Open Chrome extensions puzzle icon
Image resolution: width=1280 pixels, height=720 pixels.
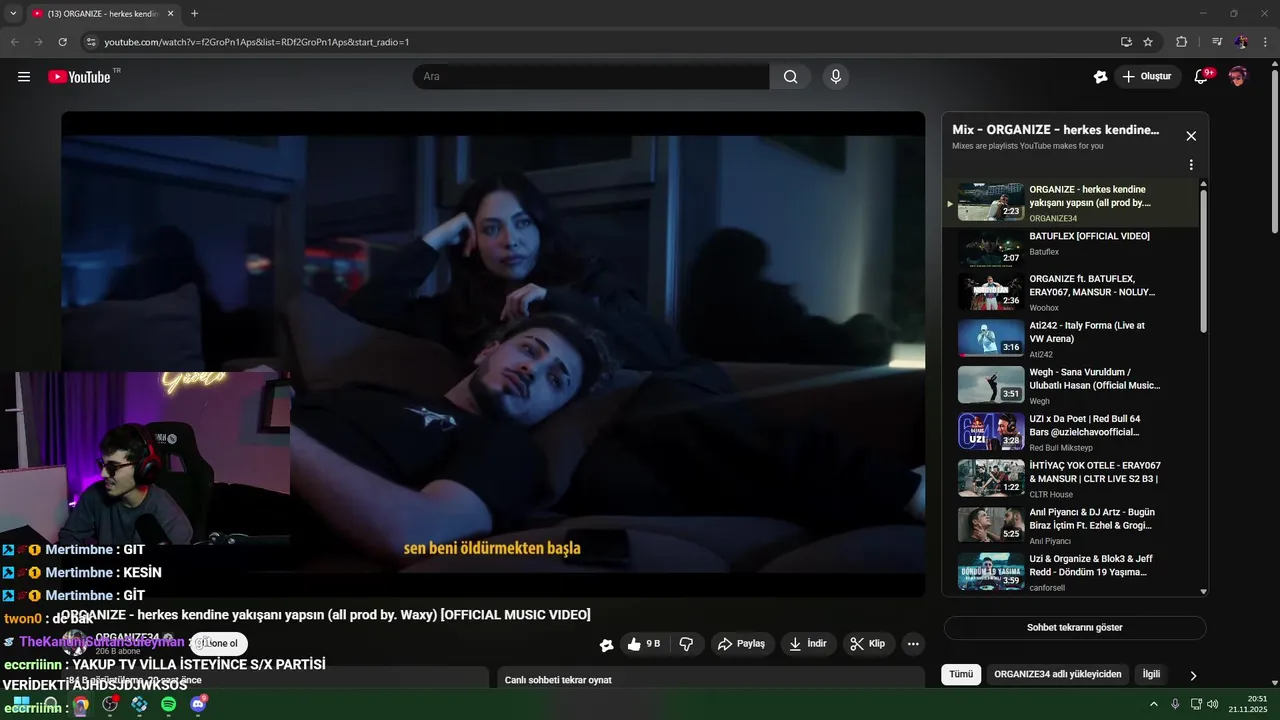[1181, 42]
